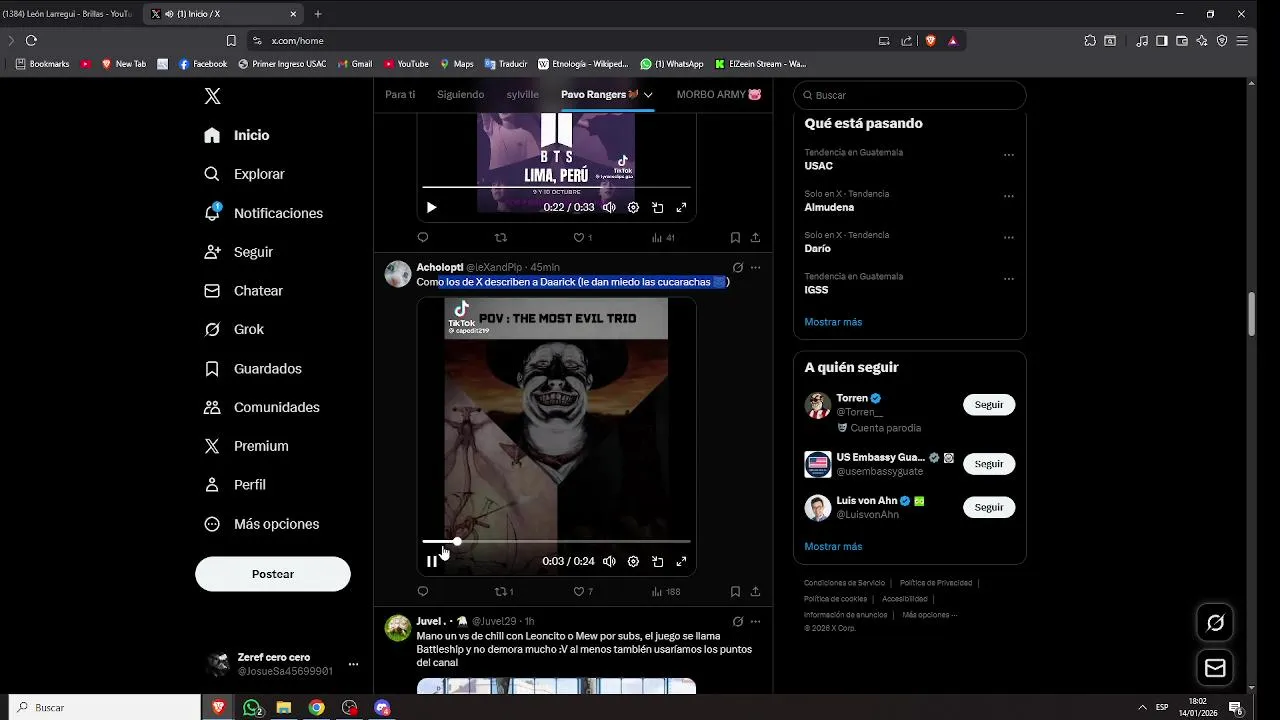View the 188 views analytics of Acholopti post

click(x=665, y=591)
